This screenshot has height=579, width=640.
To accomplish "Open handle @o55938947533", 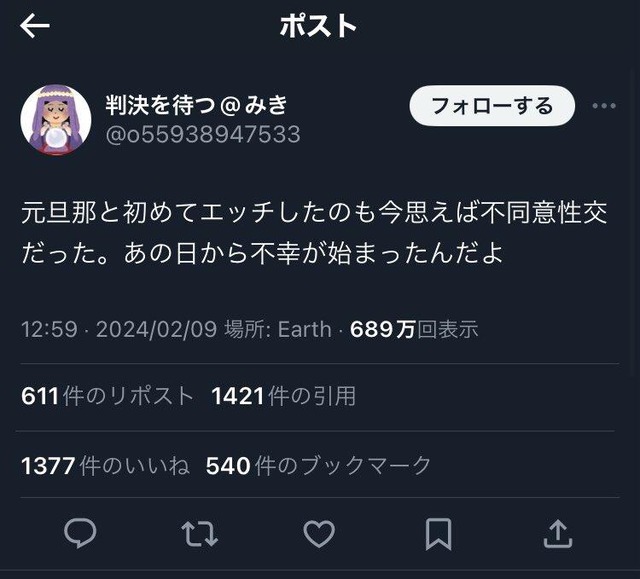I will (x=203, y=134).
